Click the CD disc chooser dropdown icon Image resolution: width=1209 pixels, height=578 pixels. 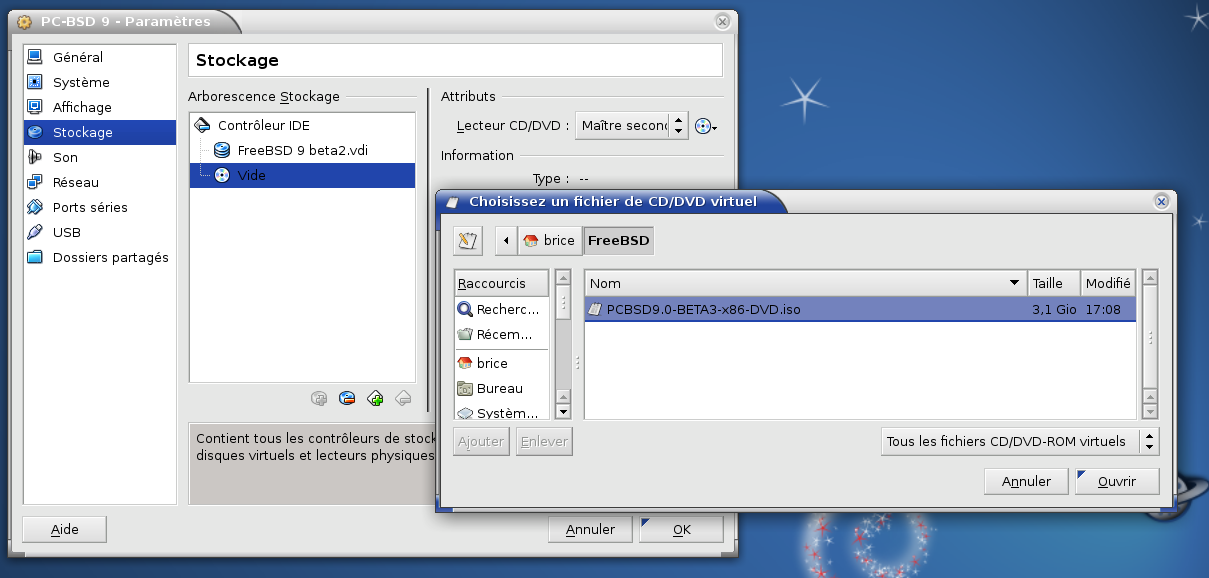pyautogui.click(x=706, y=126)
